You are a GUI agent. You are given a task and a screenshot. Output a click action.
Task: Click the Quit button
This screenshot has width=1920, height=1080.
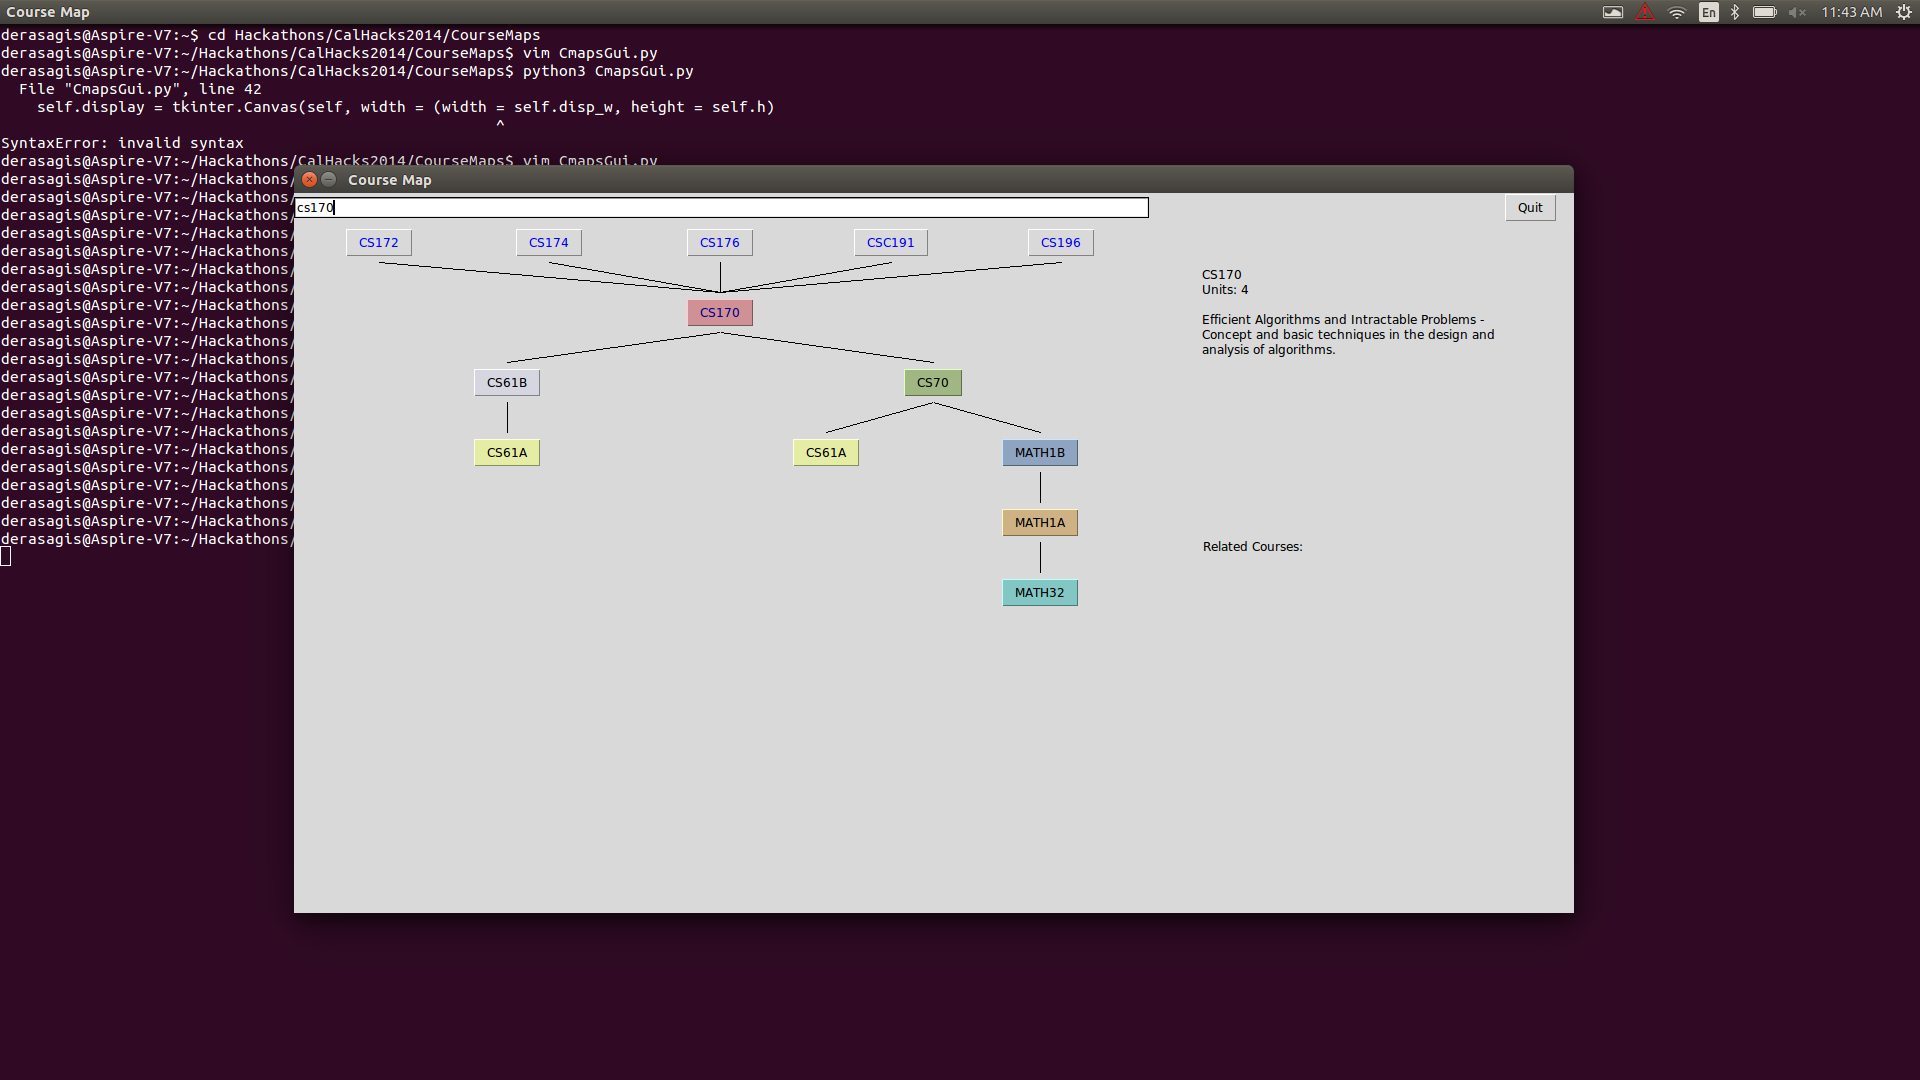pyautogui.click(x=1529, y=208)
